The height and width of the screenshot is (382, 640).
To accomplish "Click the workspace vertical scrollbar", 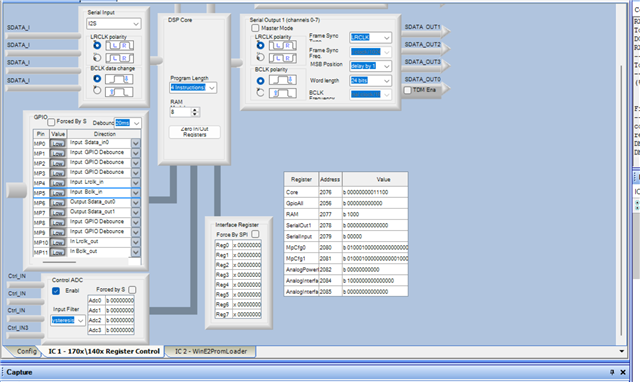I will [622, 200].
